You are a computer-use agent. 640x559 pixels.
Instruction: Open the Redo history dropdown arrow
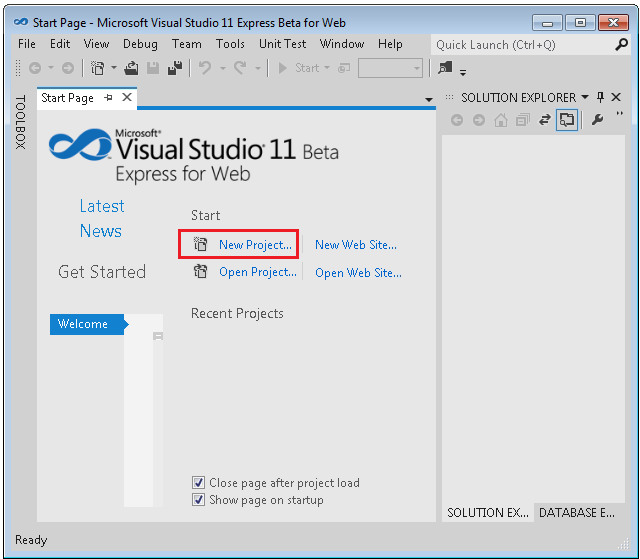click(258, 68)
